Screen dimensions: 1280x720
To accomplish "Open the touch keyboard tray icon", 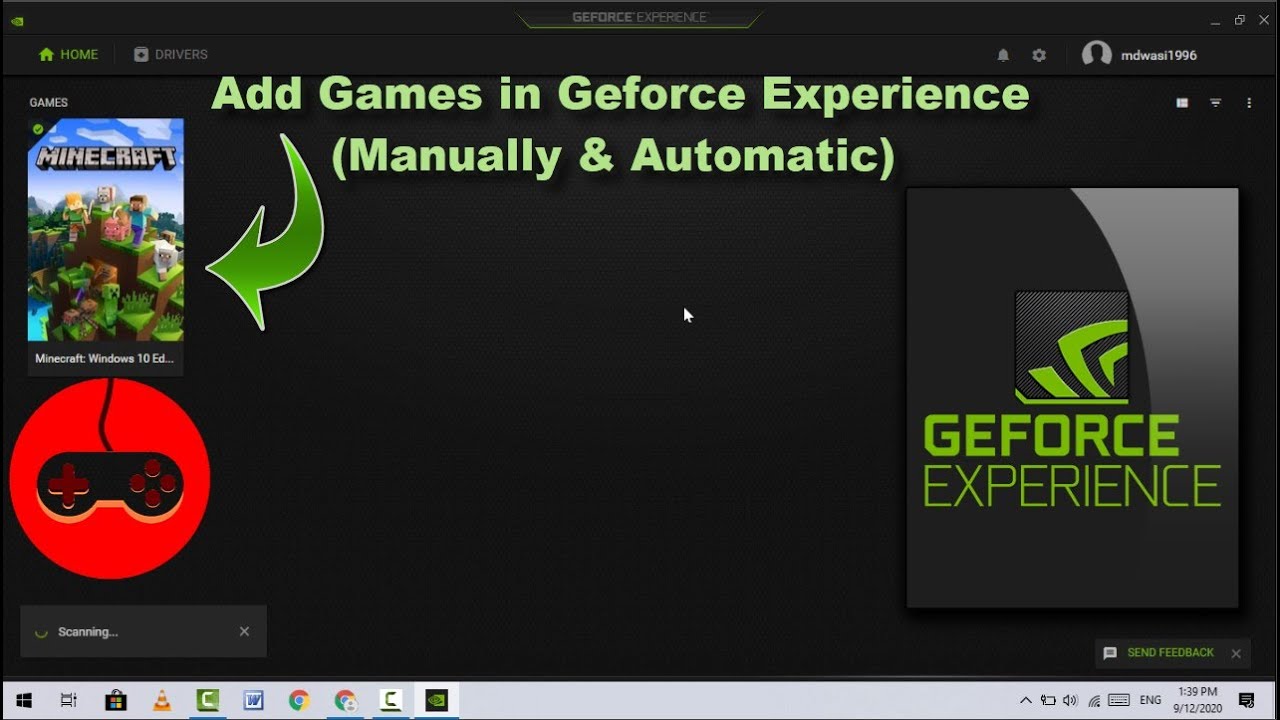I will tap(1119, 700).
